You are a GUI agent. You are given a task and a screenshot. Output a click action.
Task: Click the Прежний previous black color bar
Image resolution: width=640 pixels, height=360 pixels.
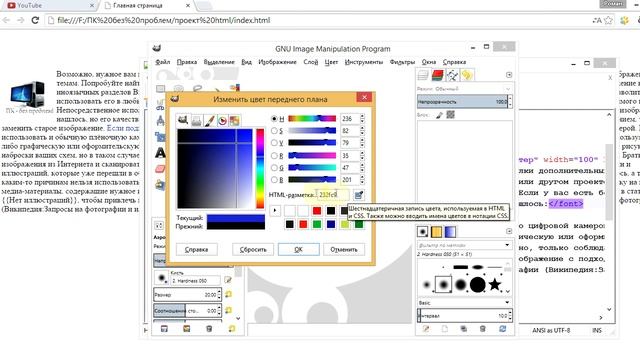[x=236, y=226]
